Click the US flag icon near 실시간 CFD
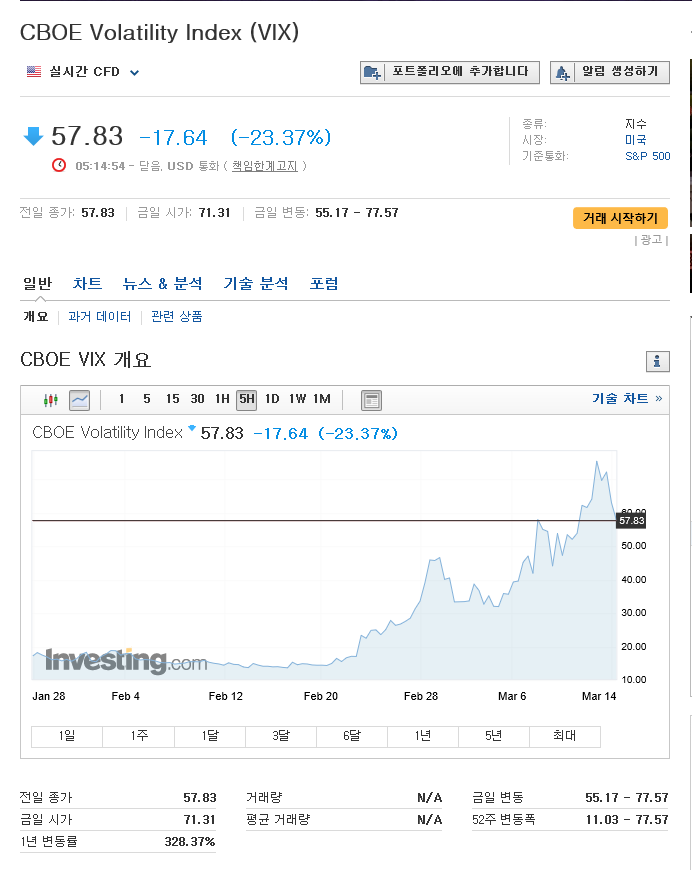The image size is (692, 870). [x=32, y=72]
